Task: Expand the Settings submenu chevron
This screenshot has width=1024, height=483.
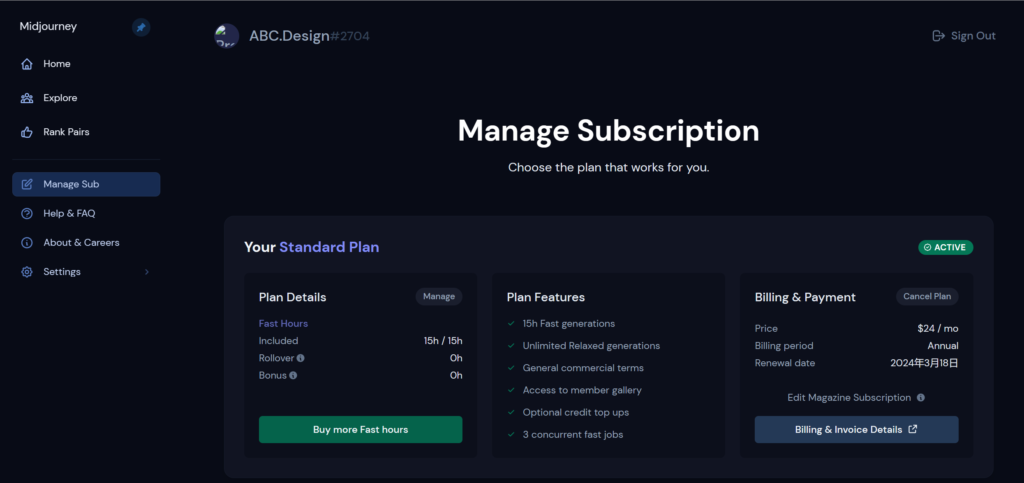Action: (x=146, y=272)
